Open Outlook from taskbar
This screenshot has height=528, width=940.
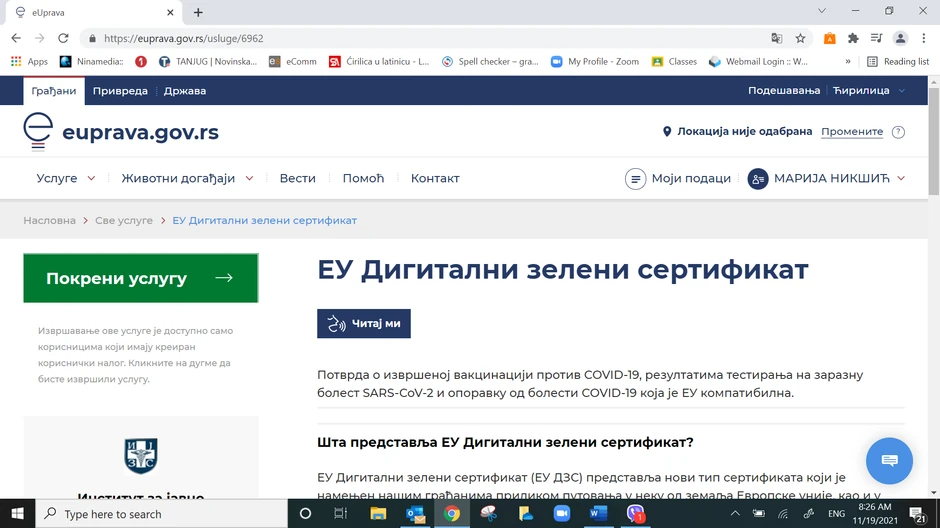pos(415,514)
